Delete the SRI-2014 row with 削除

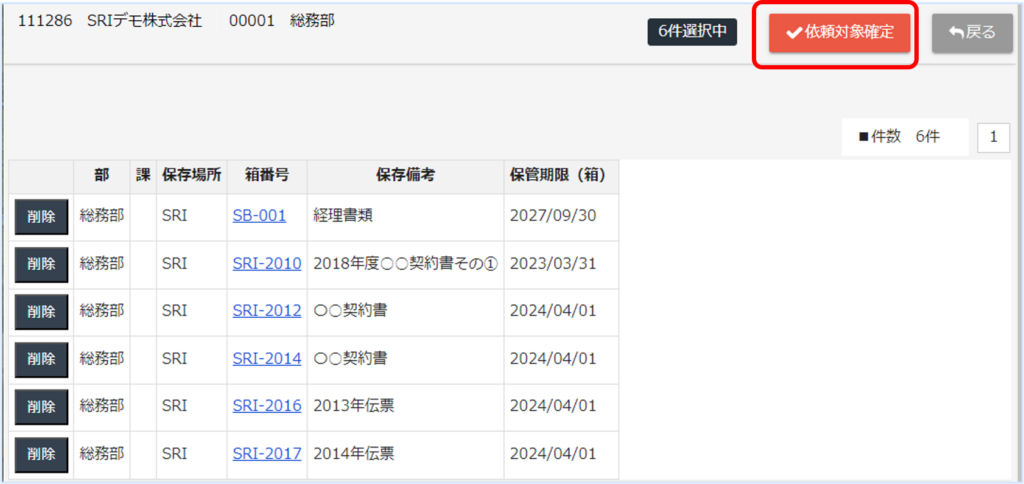pos(41,359)
